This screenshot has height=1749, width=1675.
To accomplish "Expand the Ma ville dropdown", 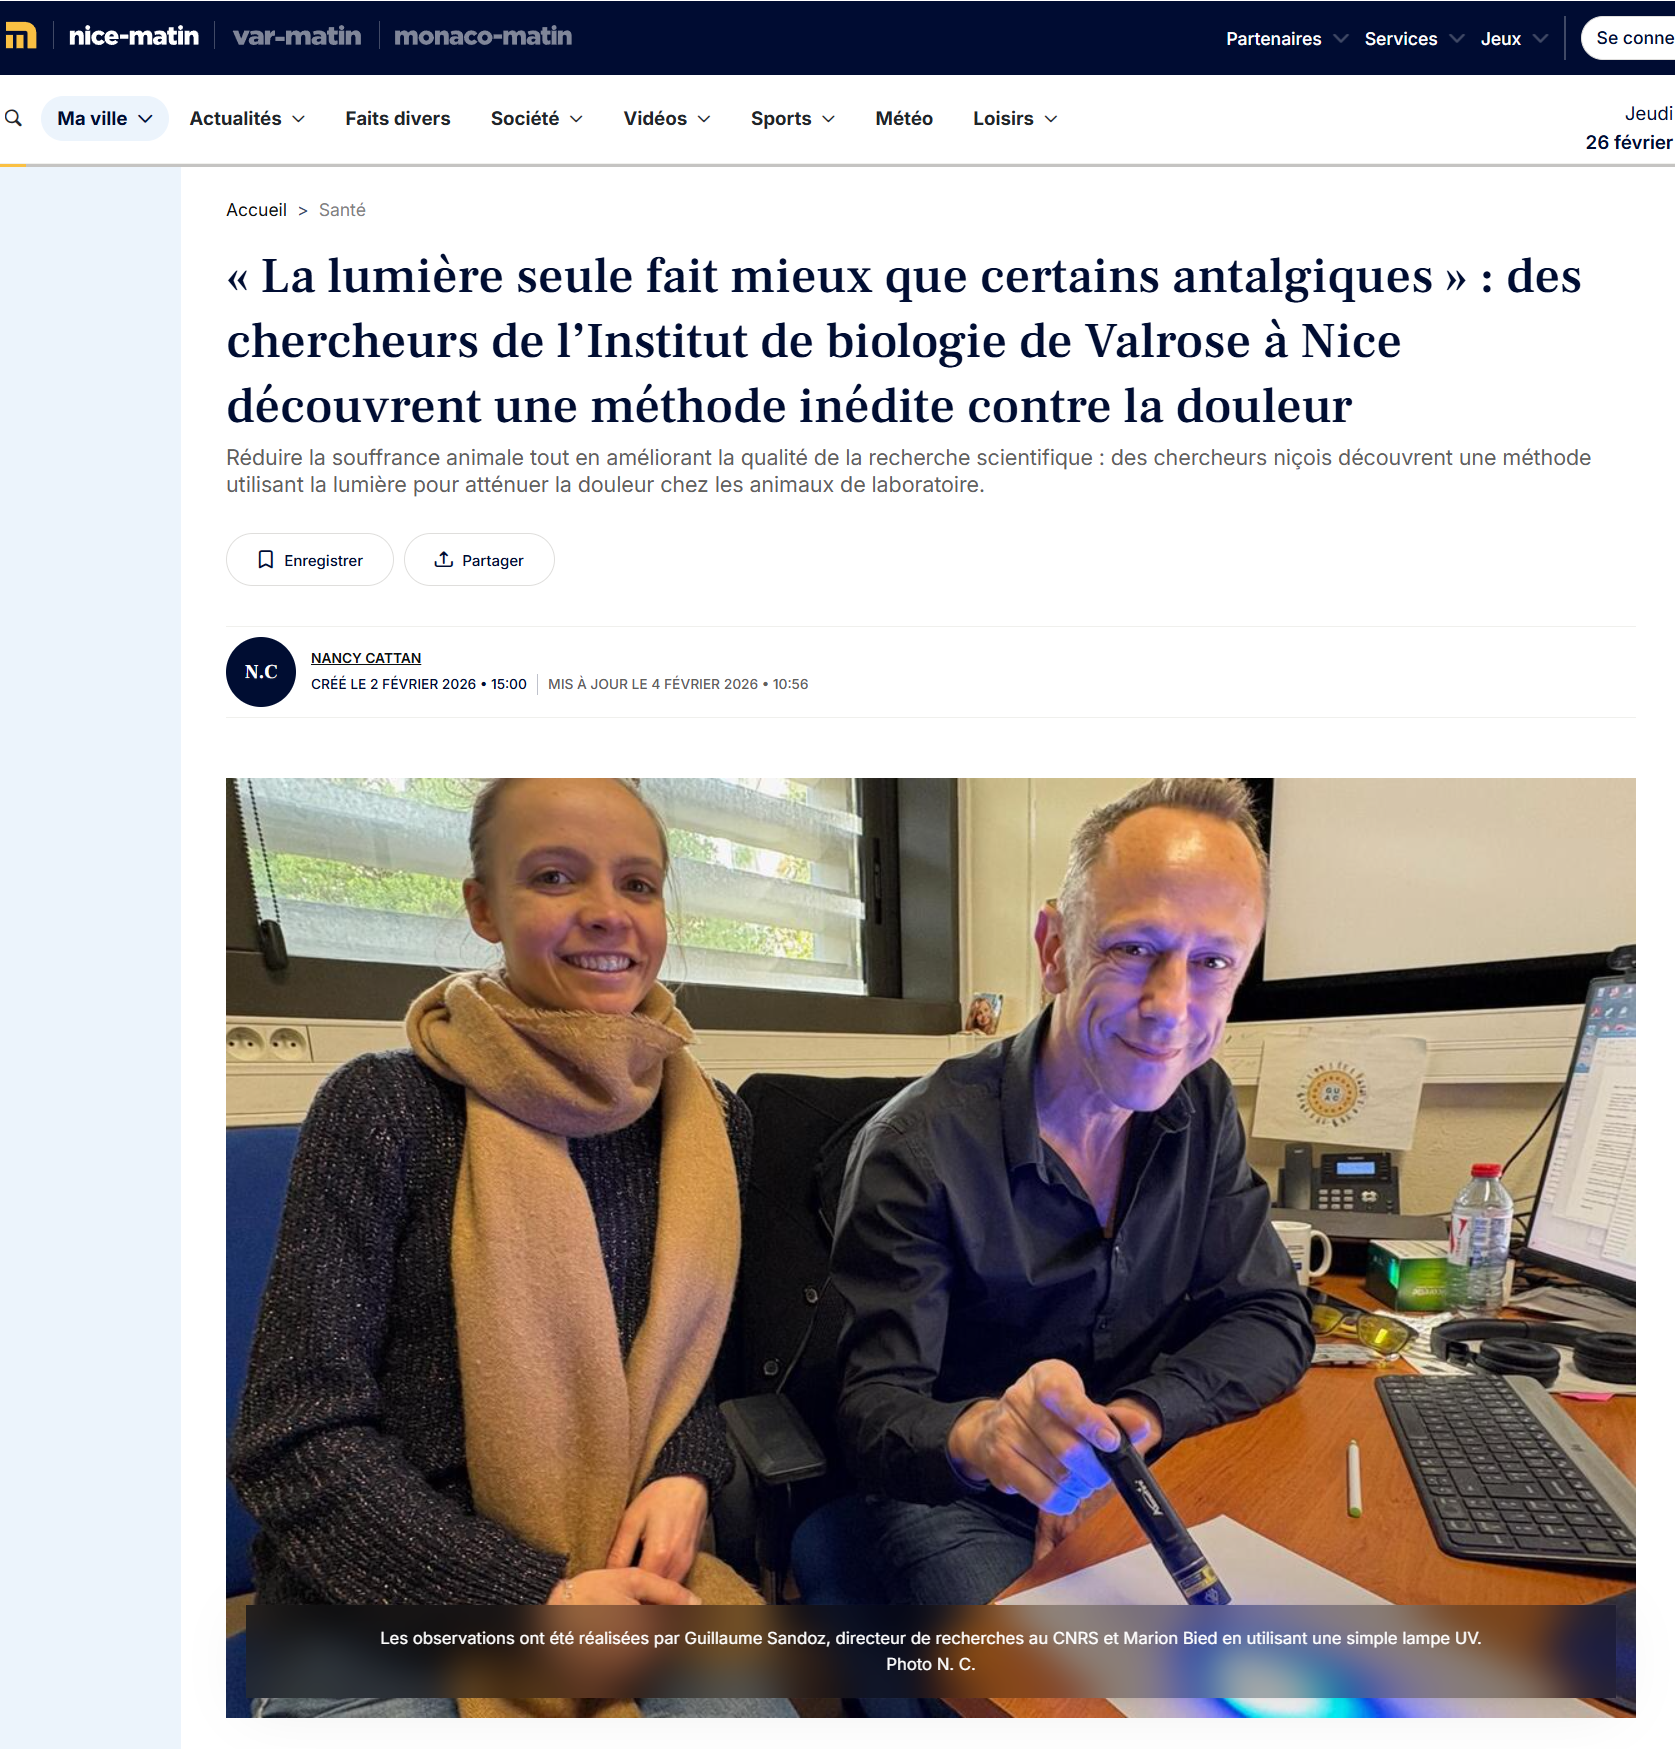I will coord(105,118).
